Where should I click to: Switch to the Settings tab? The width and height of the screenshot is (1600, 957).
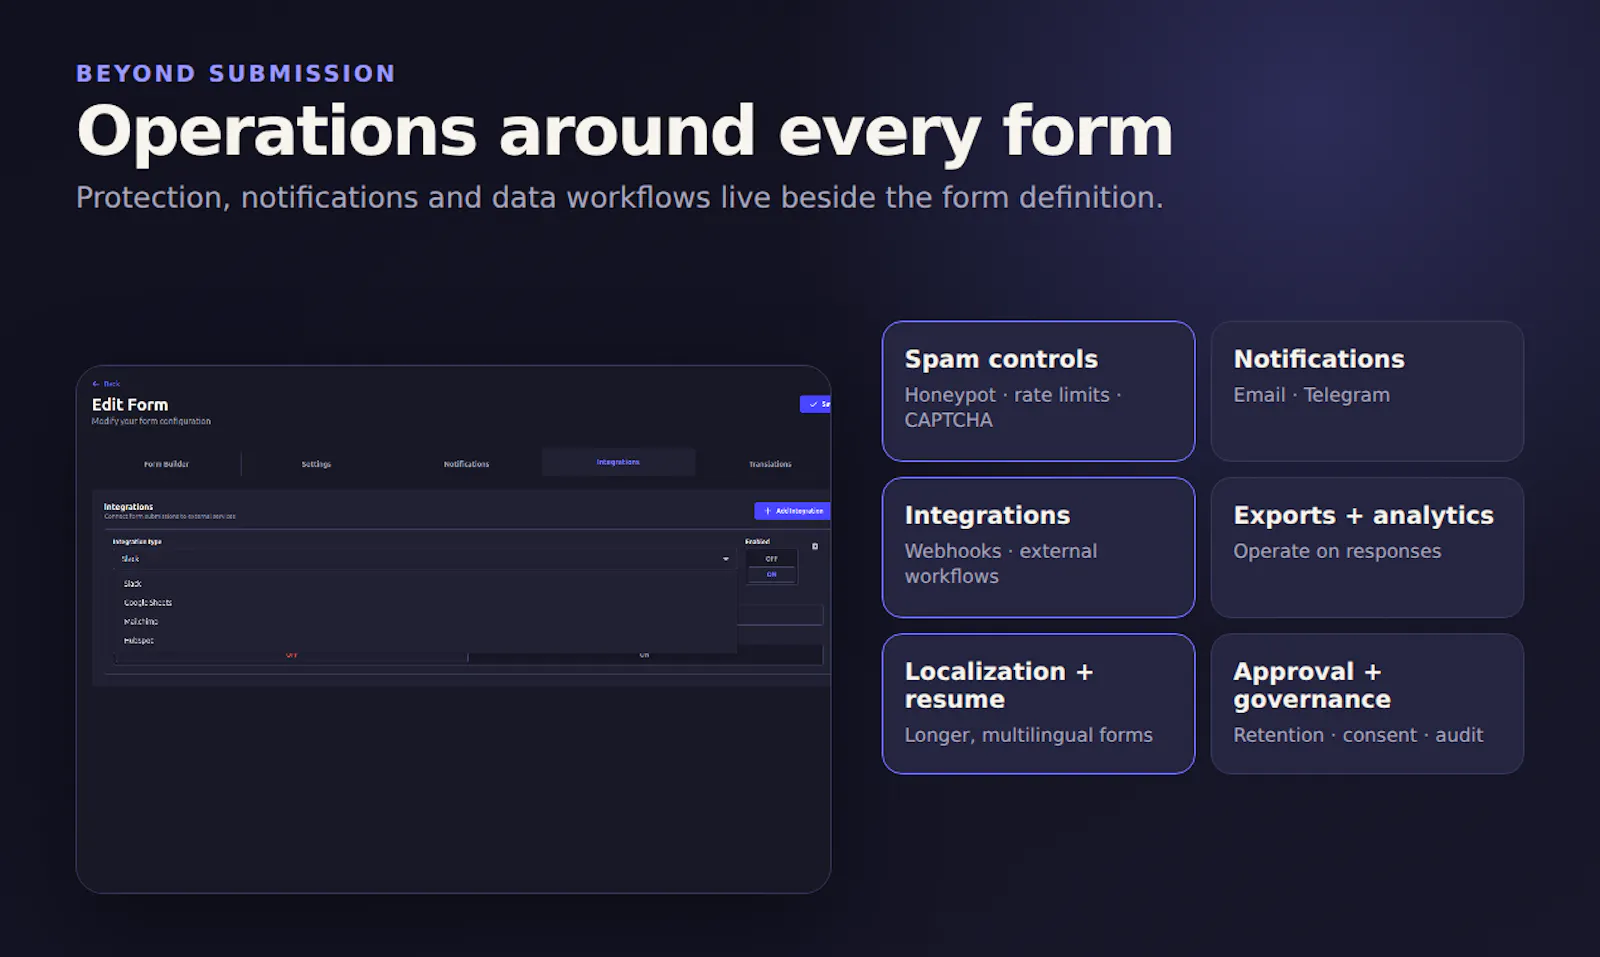316,464
